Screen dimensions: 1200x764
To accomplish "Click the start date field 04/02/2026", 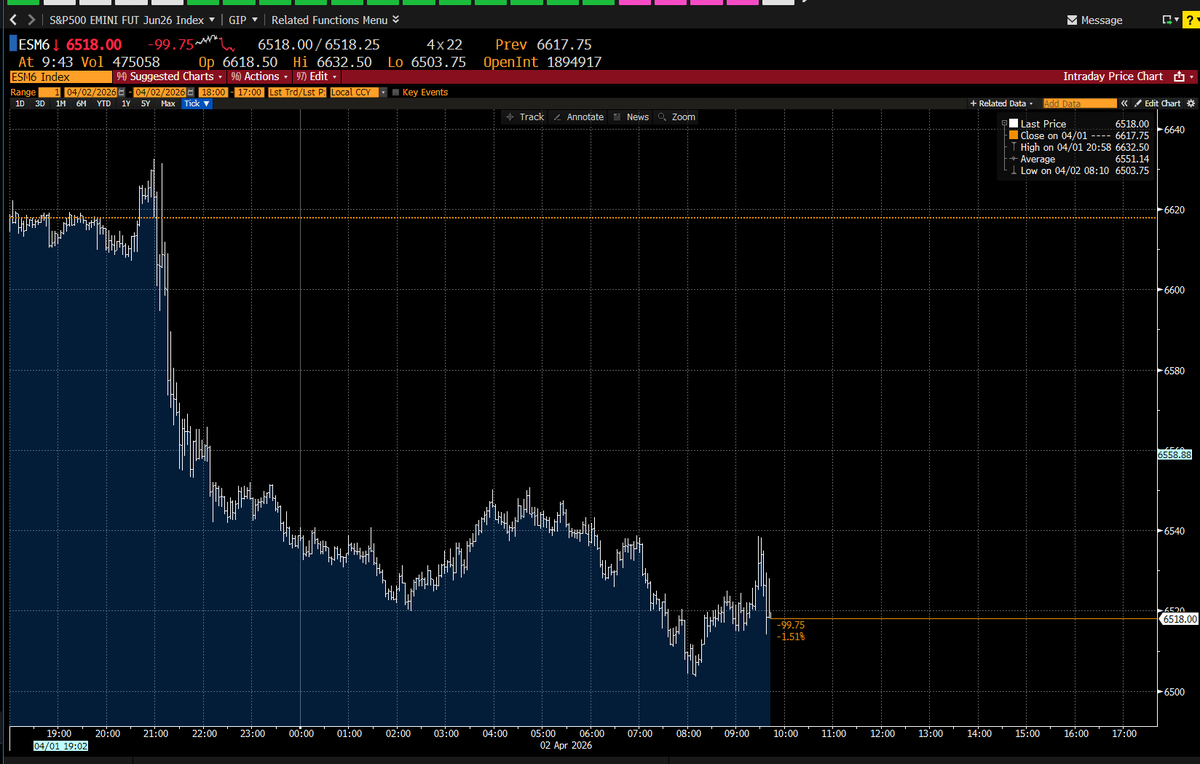I will tap(90, 92).
